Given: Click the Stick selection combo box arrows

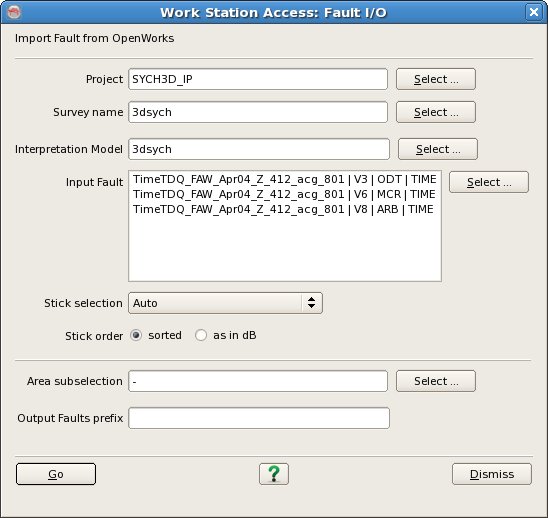Looking at the screenshot, I should pyautogui.click(x=311, y=303).
